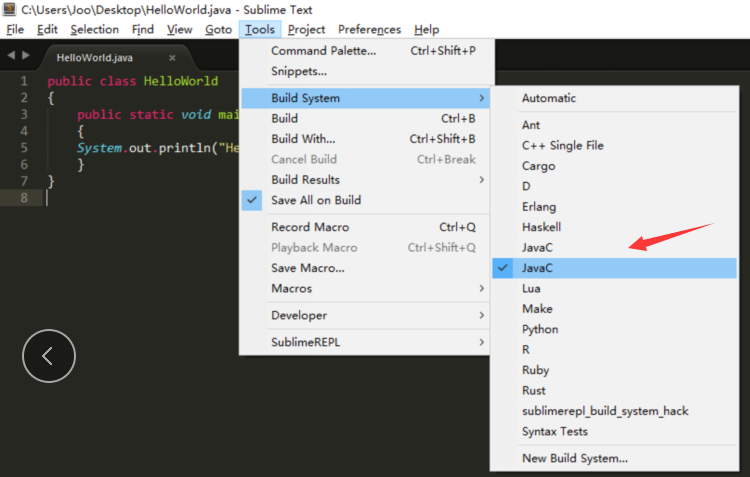Open the Edit menu
Screen dimensions: 750x477
coord(47,30)
